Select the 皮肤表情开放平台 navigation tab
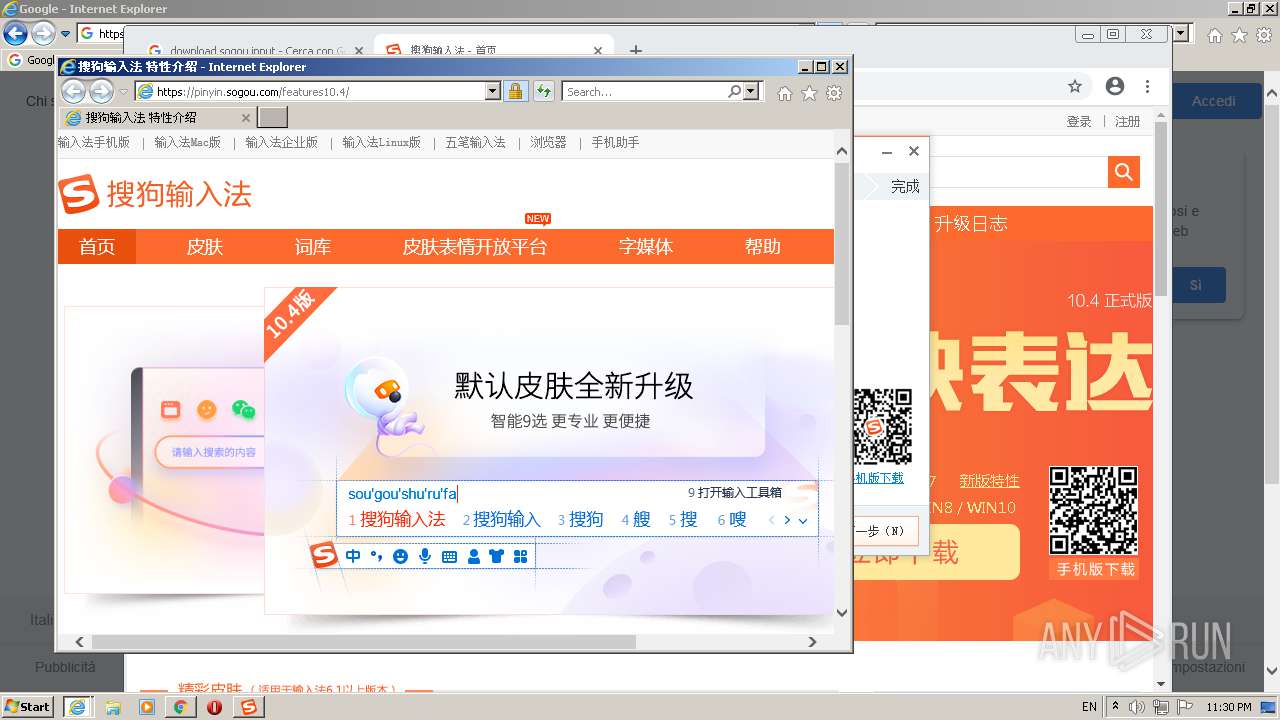Viewport: 1280px width, 720px height. click(x=475, y=247)
